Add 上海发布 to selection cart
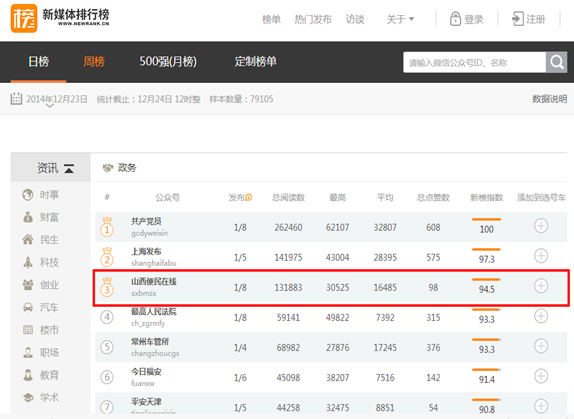This screenshot has height=419, width=574. 541,256
